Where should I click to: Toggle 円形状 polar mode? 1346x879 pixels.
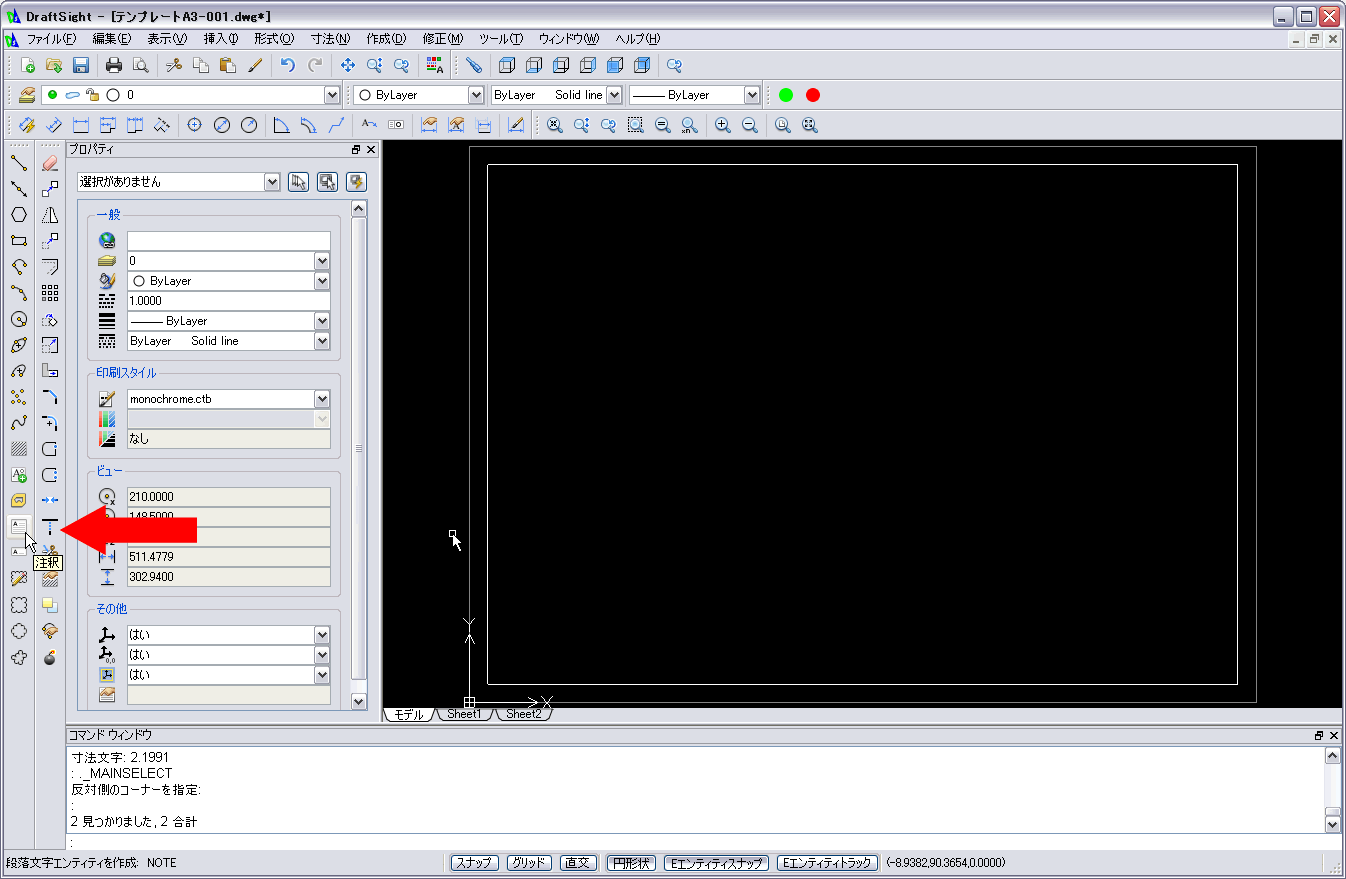click(631, 863)
